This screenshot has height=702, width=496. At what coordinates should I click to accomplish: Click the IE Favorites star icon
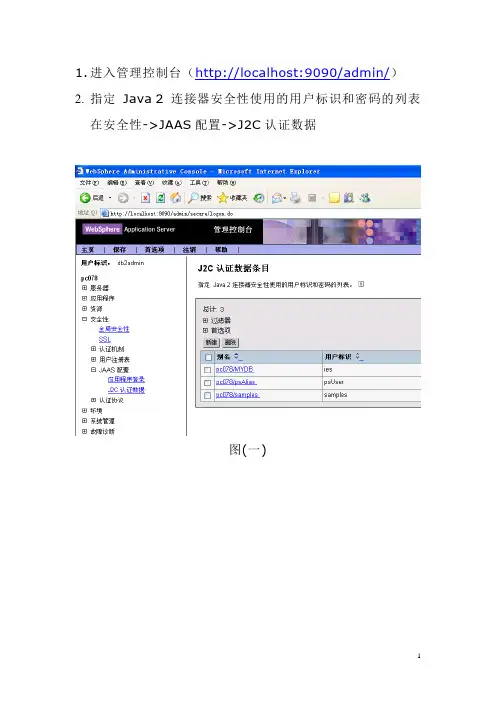pos(222,197)
